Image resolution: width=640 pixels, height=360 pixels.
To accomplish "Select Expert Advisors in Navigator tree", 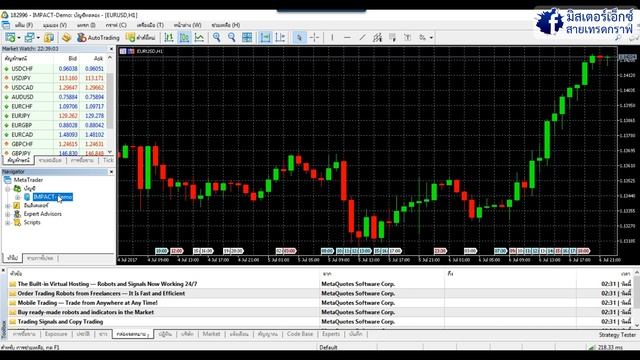I will [x=42, y=214].
